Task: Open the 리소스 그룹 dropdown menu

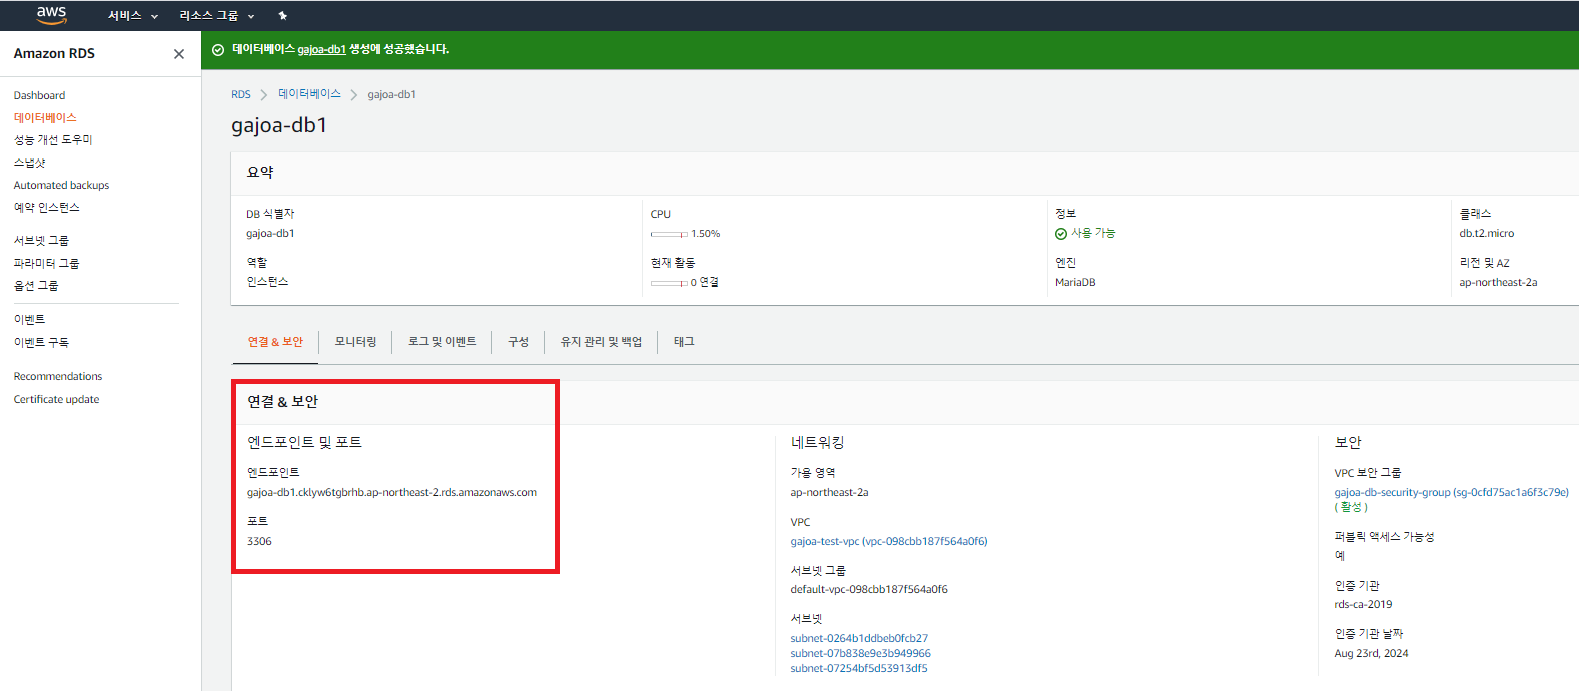Action: click(217, 16)
